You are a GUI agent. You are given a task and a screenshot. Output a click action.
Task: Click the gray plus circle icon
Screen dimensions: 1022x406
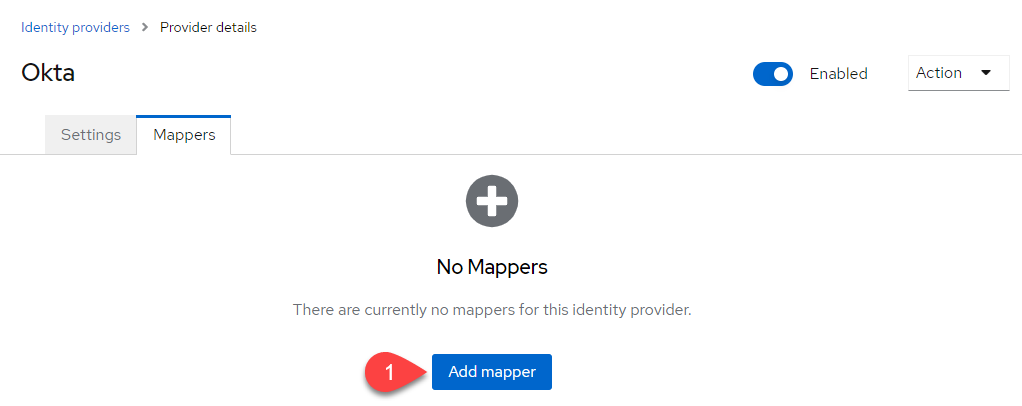(492, 201)
